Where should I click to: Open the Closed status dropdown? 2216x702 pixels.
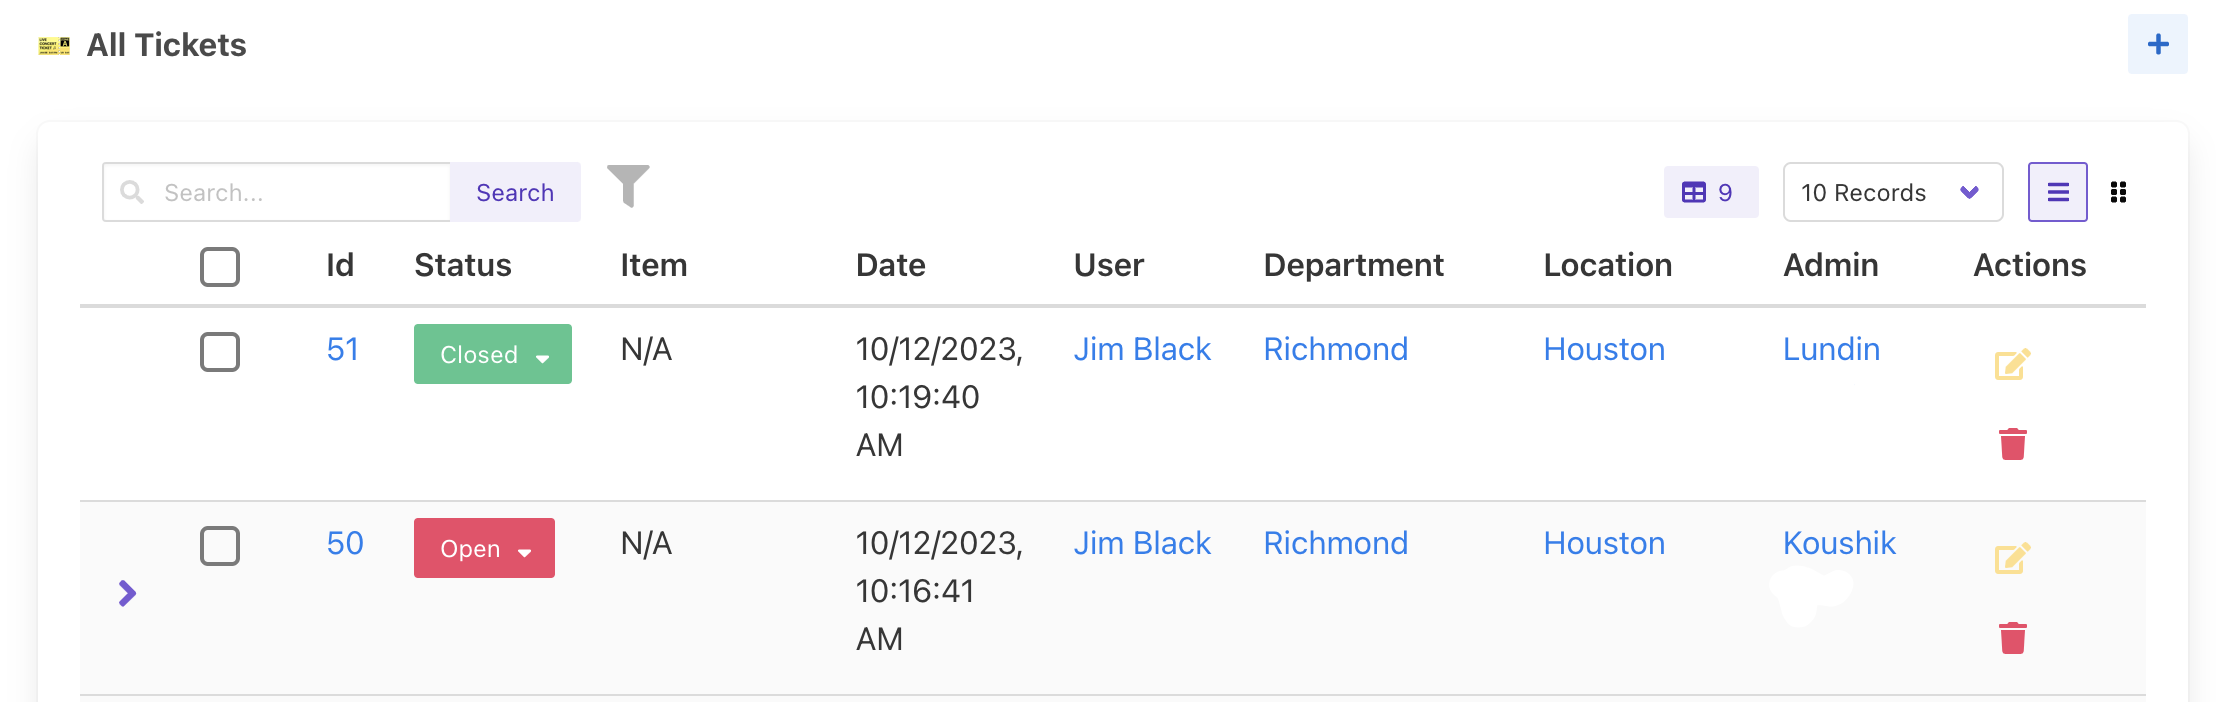(x=493, y=354)
